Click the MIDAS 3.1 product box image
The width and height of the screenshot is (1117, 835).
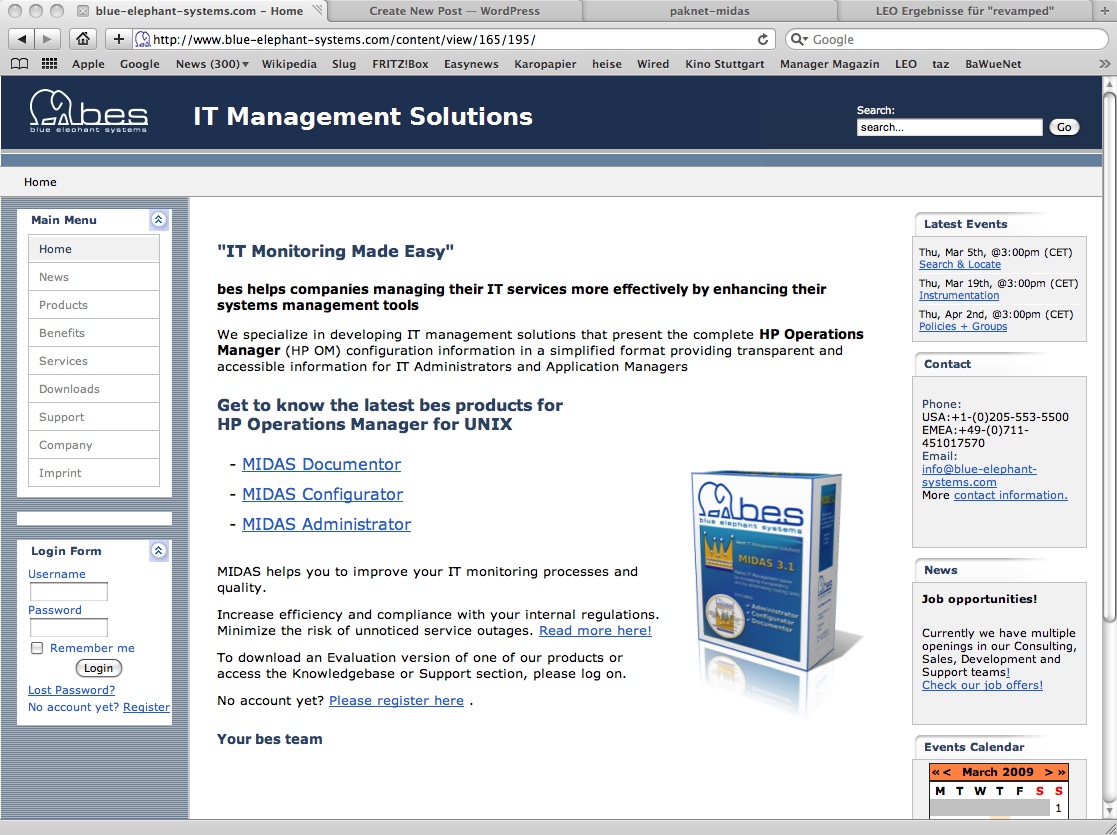[x=769, y=570]
